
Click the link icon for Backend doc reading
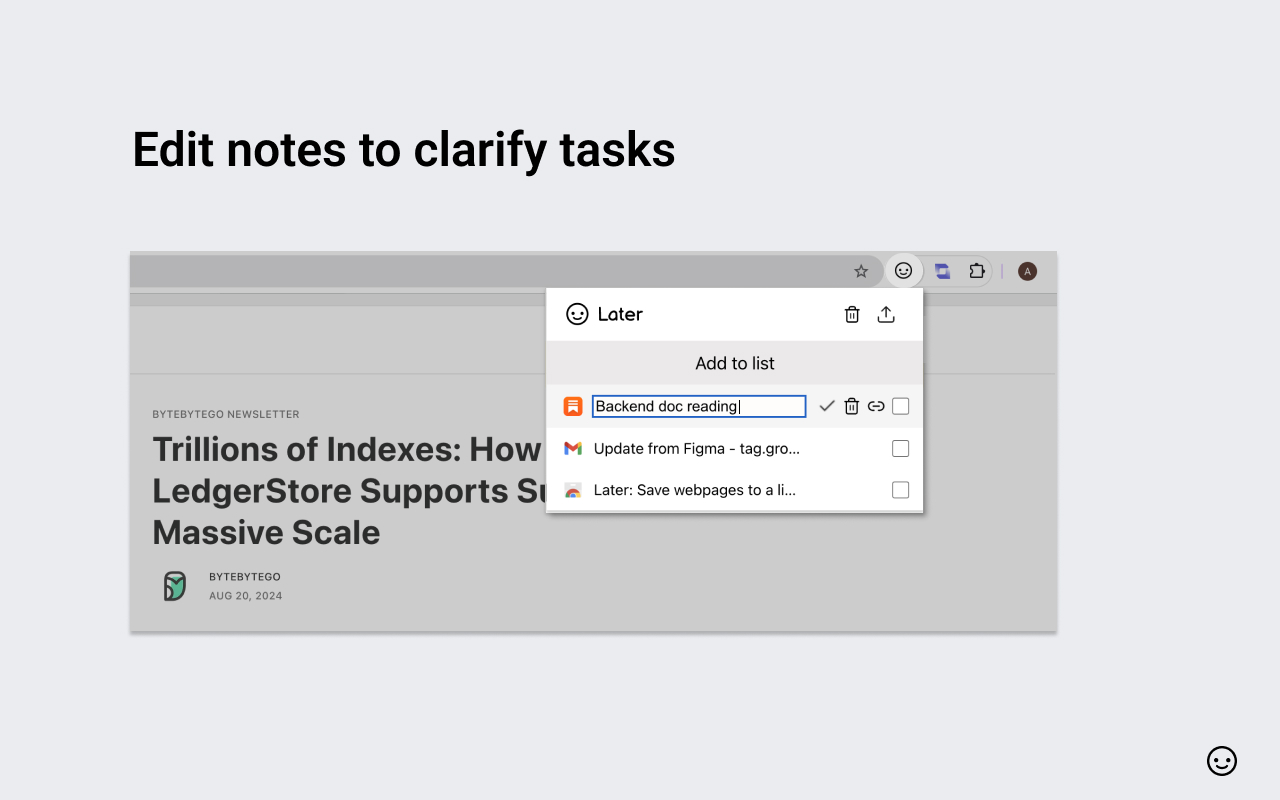pyautogui.click(x=876, y=406)
